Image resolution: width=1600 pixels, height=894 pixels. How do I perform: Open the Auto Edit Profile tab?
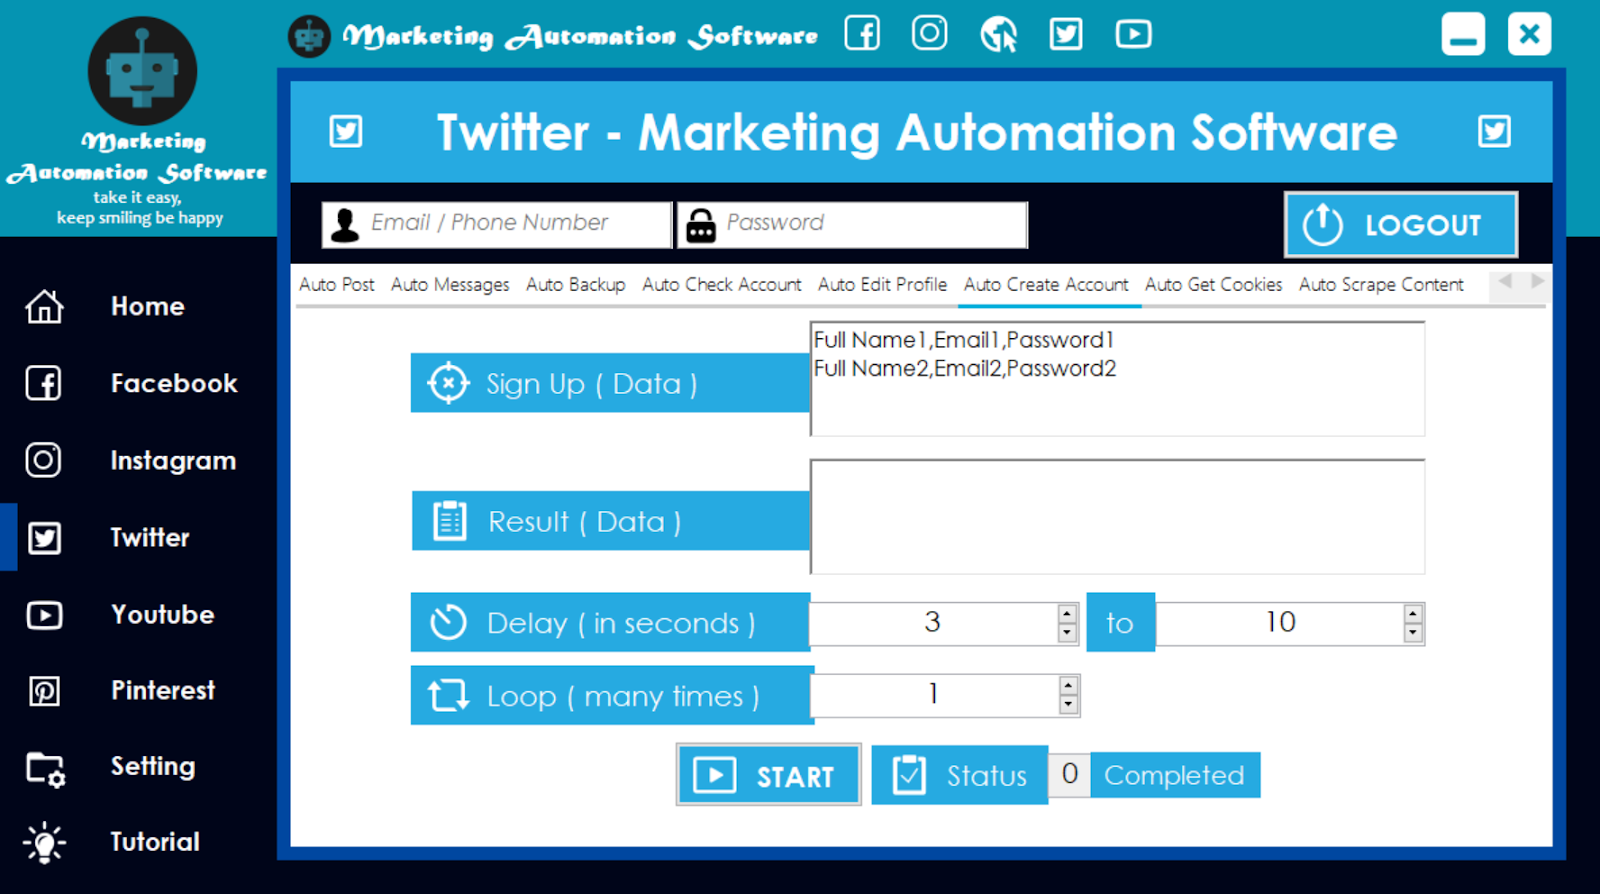[x=882, y=285]
